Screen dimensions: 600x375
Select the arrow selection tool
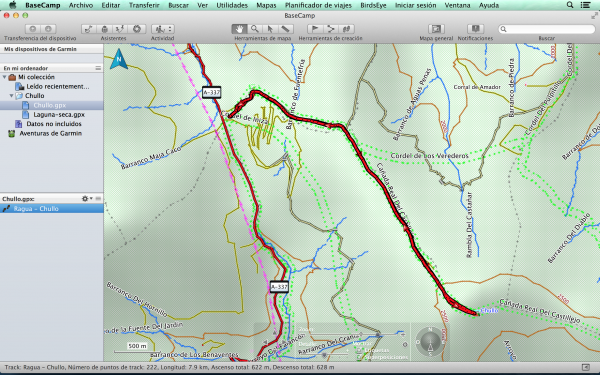point(270,29)
